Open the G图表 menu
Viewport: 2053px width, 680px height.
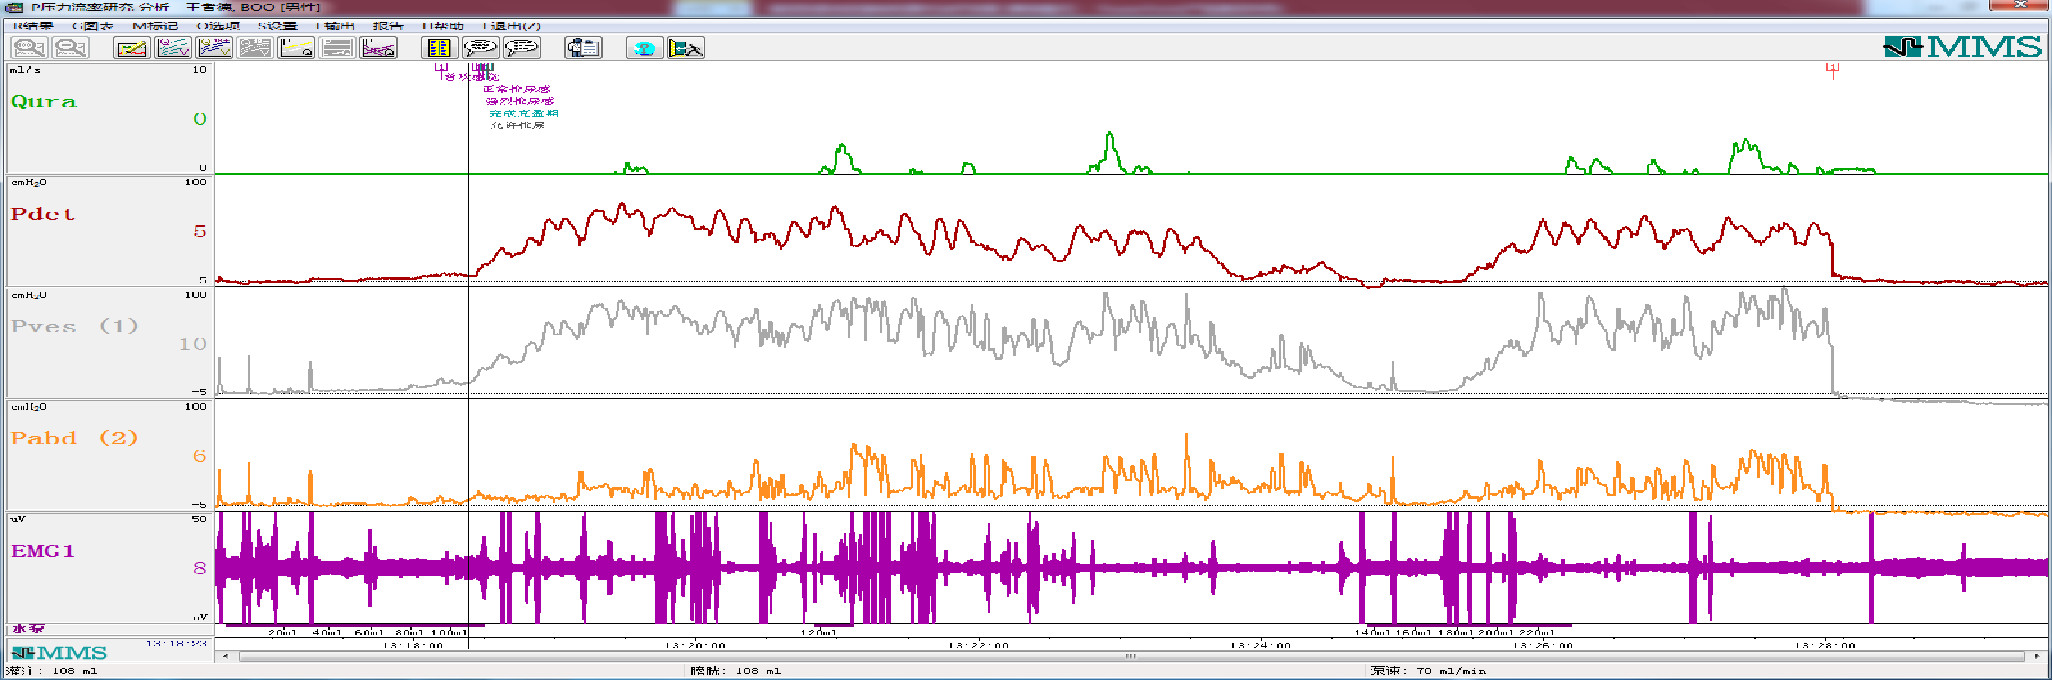[93, 26]
